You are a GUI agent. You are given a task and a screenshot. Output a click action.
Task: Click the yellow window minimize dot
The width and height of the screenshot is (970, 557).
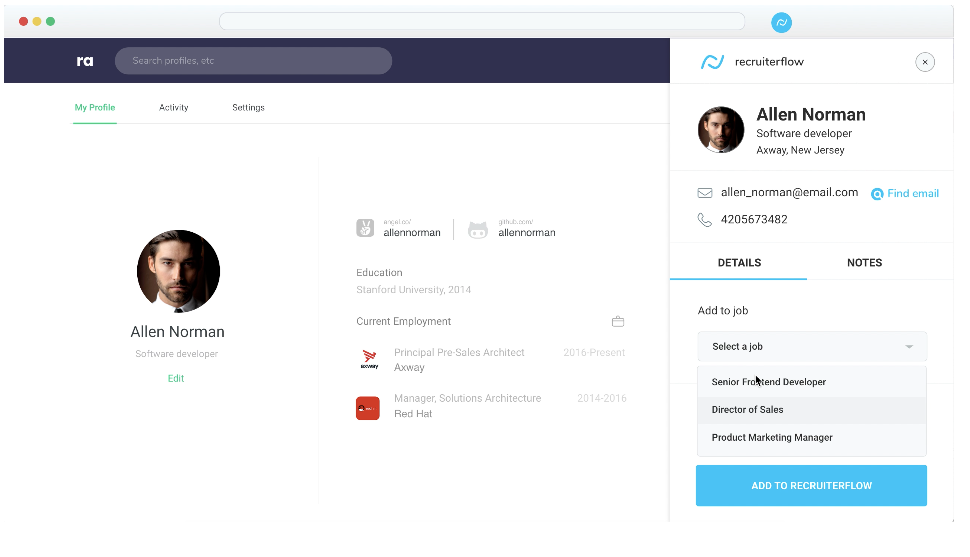coord(37,22)
